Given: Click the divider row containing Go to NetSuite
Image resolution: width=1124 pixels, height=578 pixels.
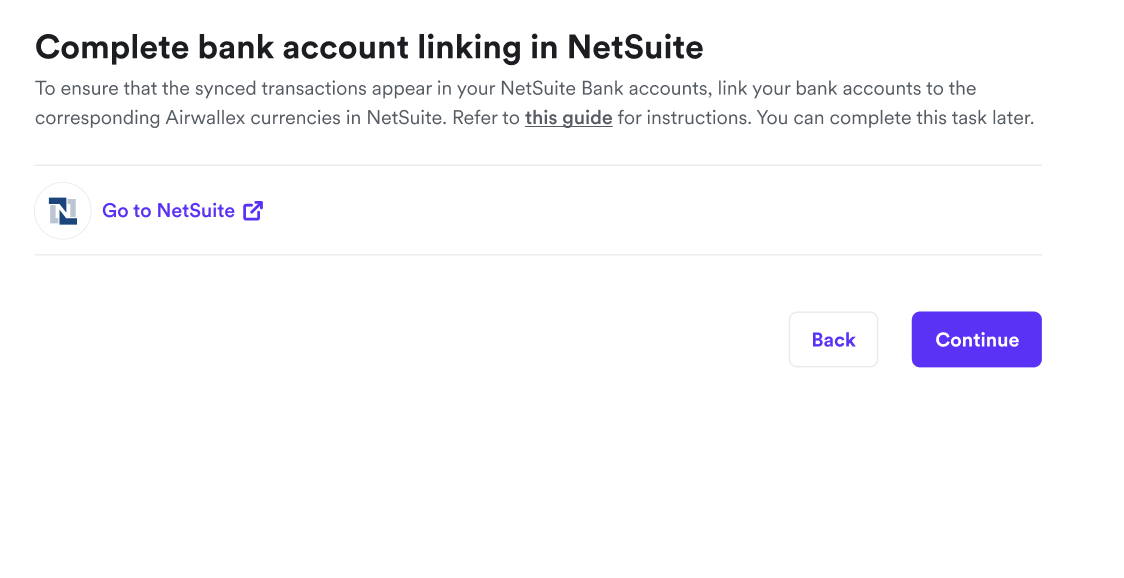Looking at the screenshot, I should 538,210.
